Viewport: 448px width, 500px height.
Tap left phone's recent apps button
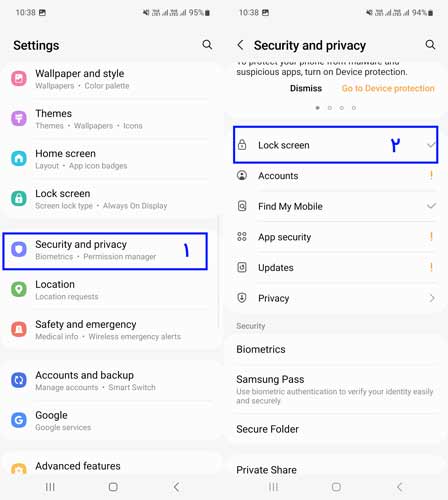click(50, 487)
